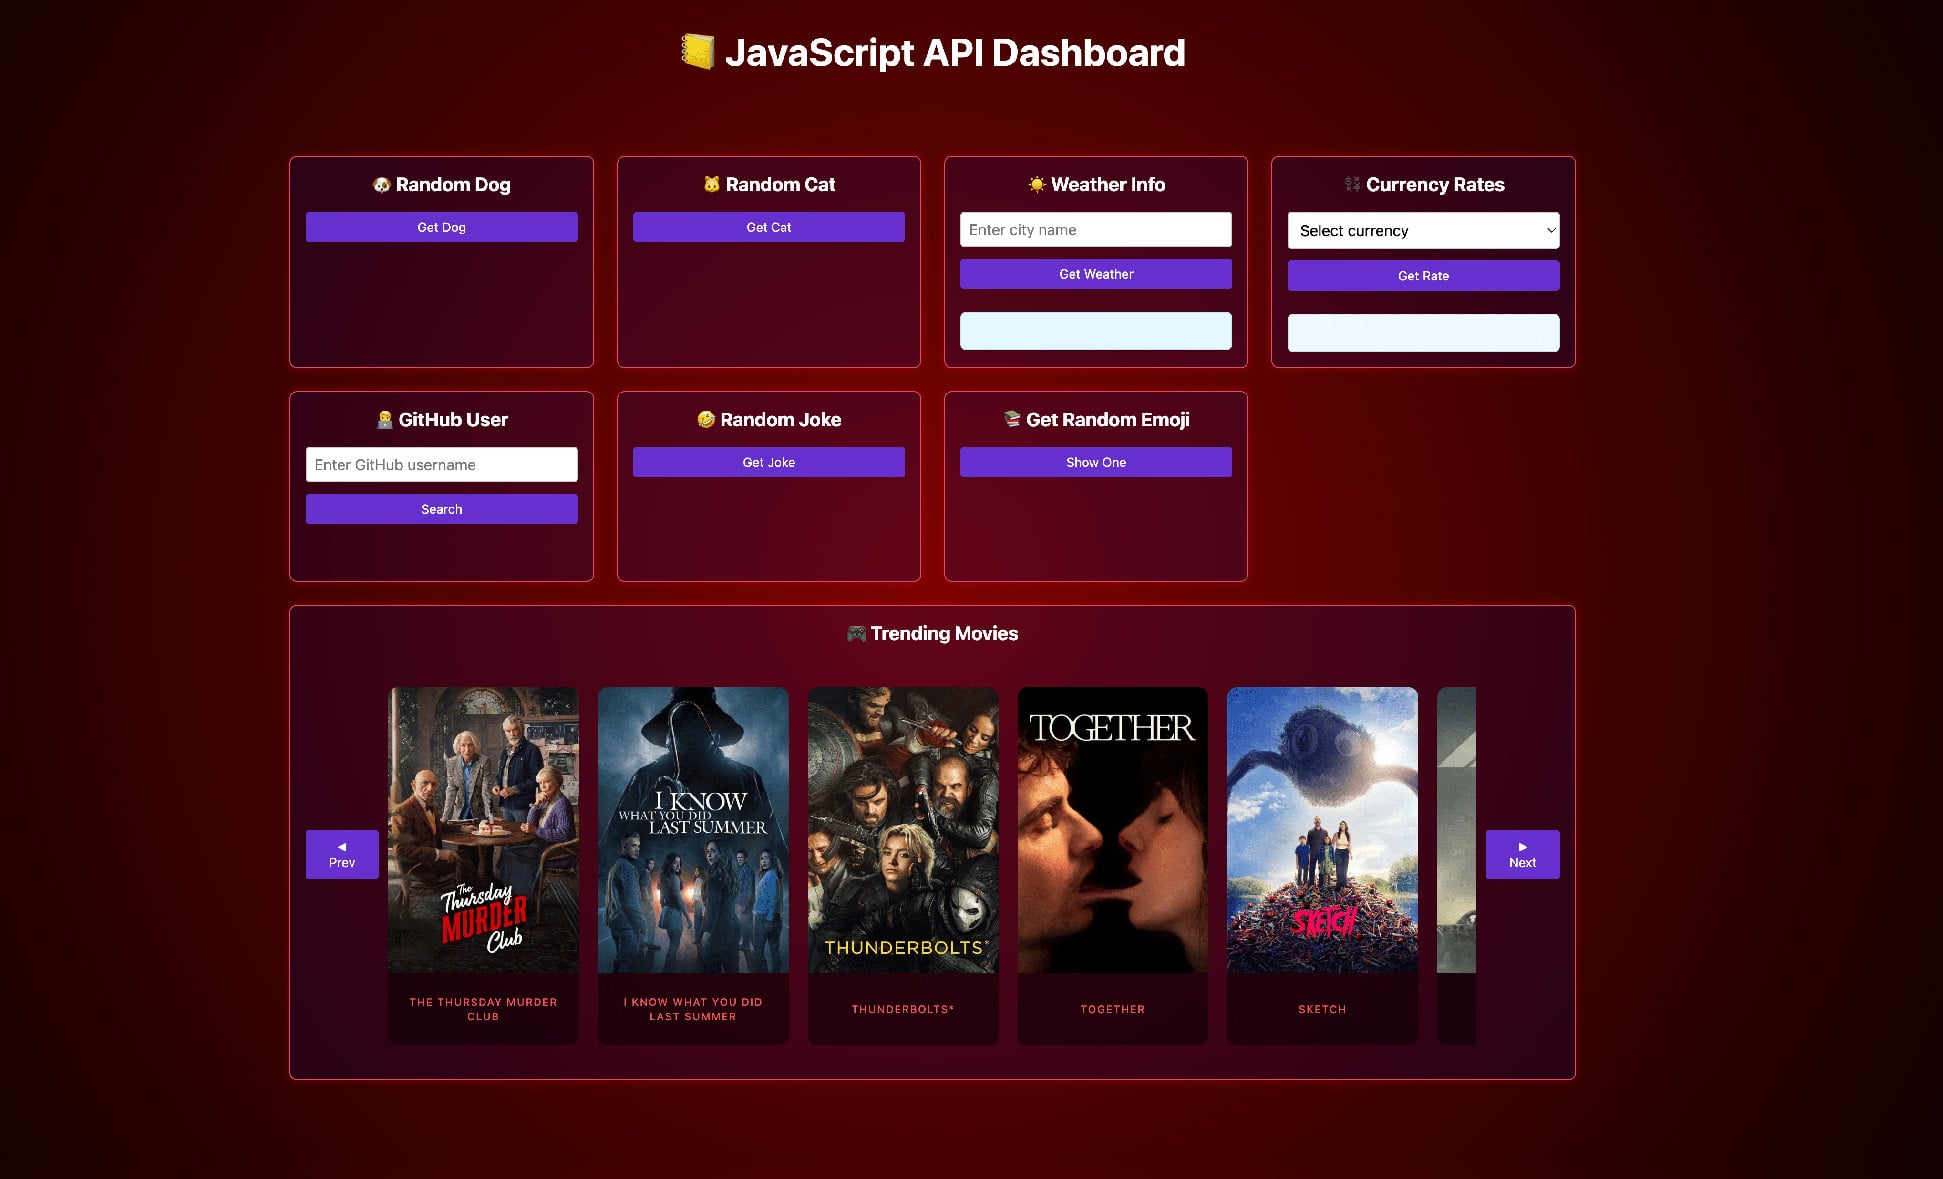The image size is (1943, 1179).
Task: Click the Enter city name field
Action: coord(1095,230)
